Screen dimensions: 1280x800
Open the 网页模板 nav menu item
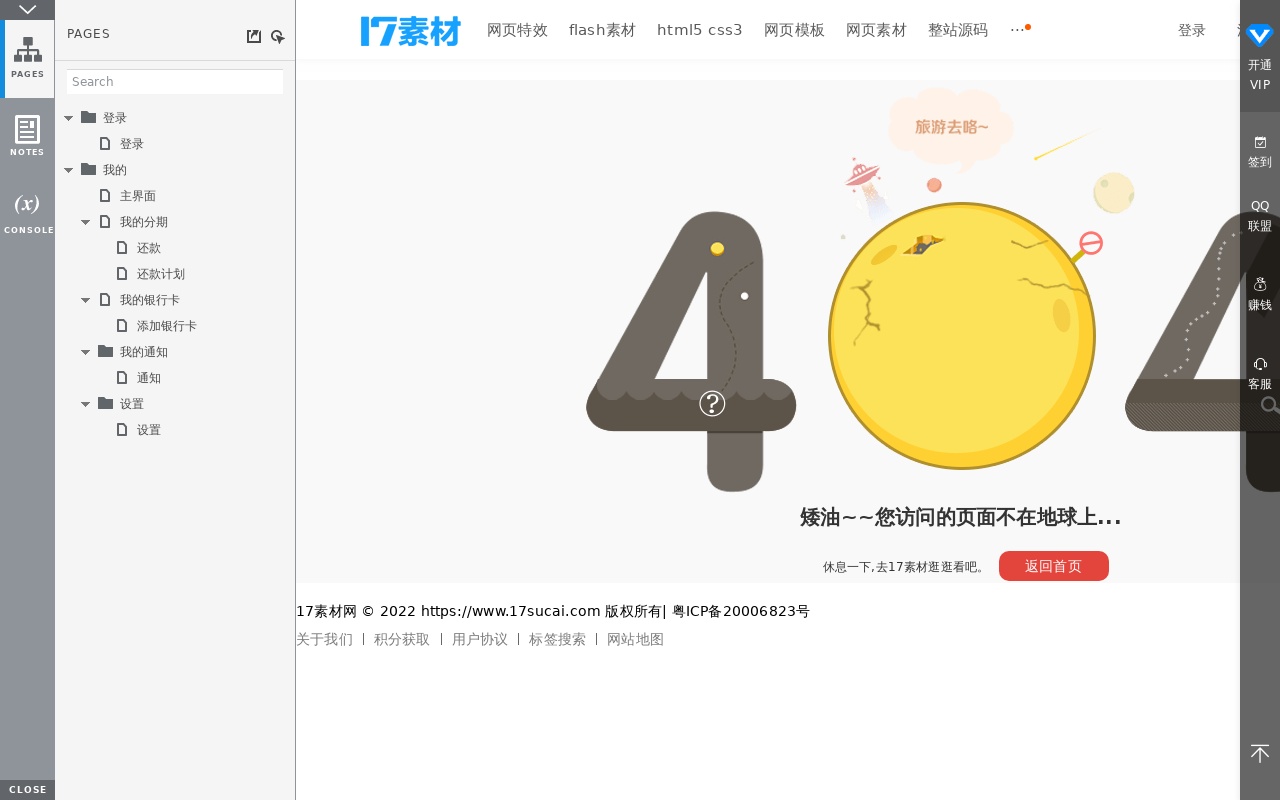tap(794, 30)
